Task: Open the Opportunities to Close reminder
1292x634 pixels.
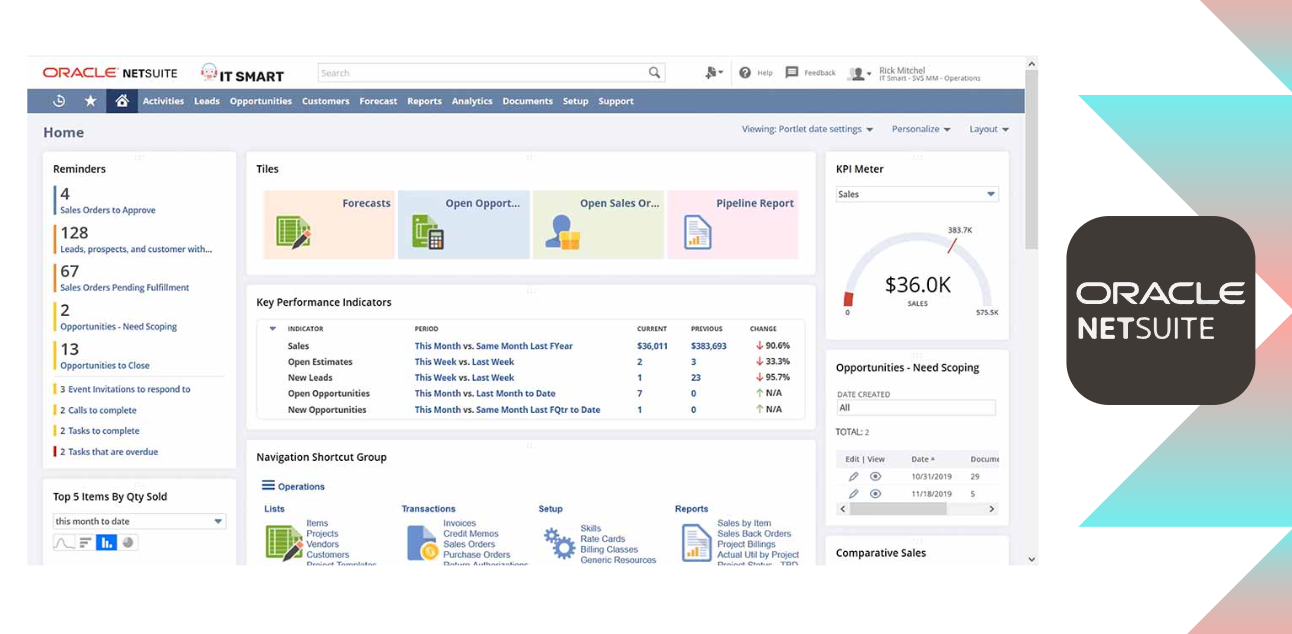Action: tap(105, 365)
